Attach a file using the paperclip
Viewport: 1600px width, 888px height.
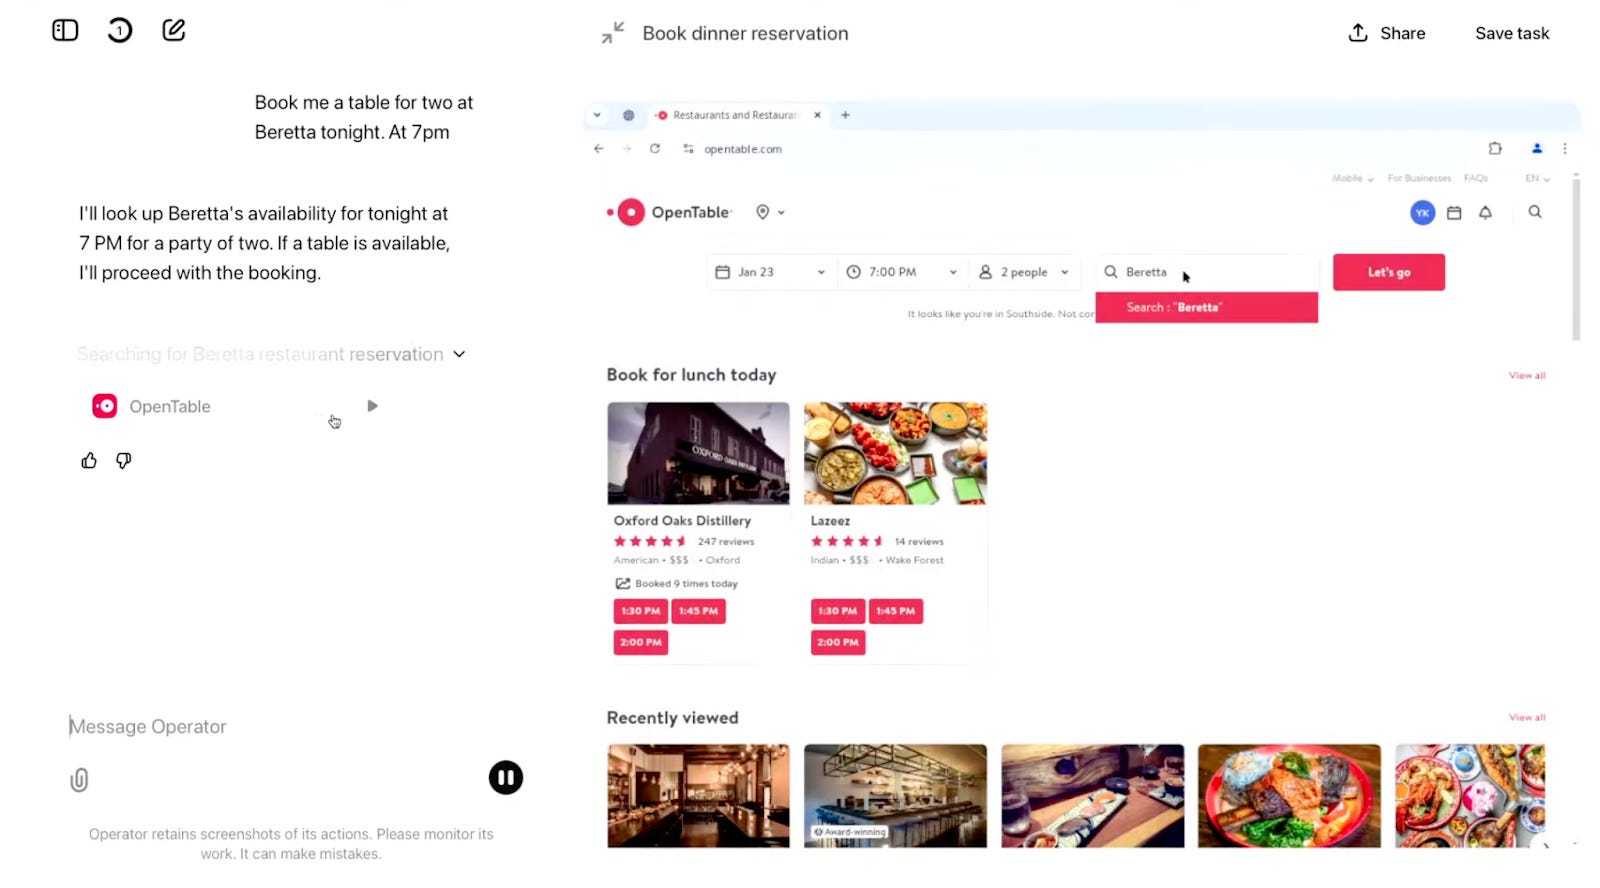pyautogui.click(x=79, y=779)
